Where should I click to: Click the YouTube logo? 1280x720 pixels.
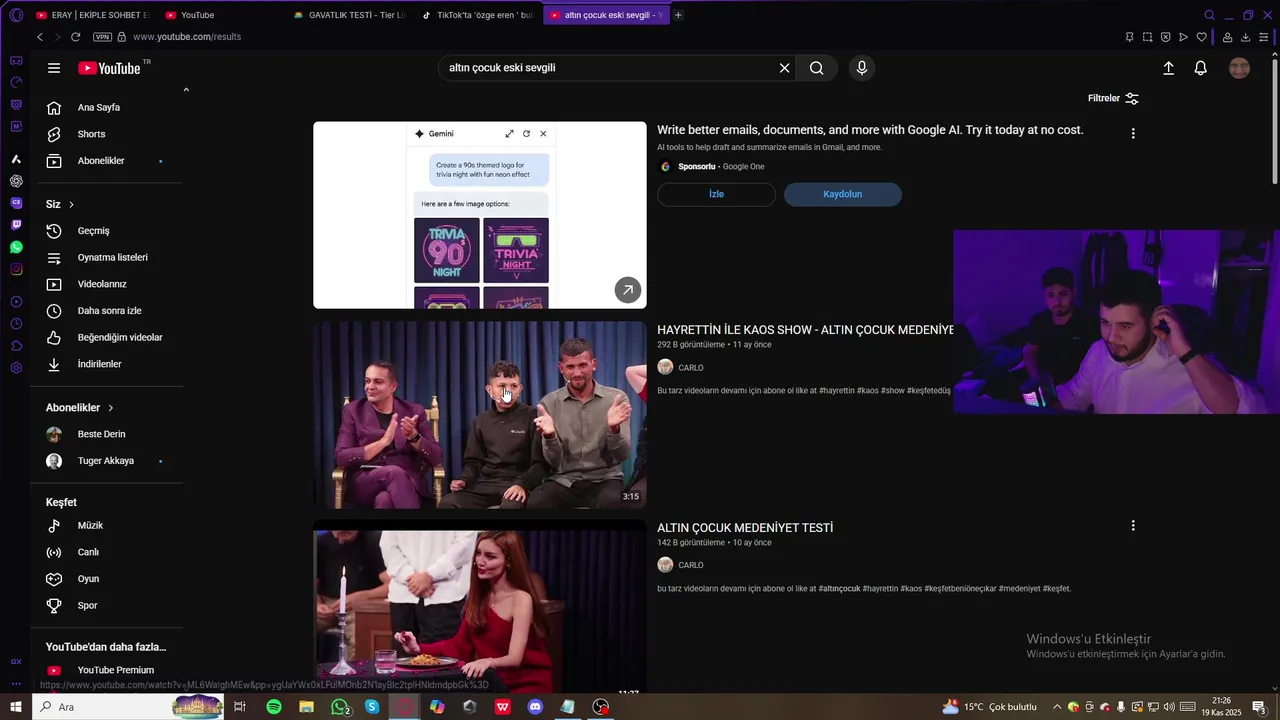point(110,68)
